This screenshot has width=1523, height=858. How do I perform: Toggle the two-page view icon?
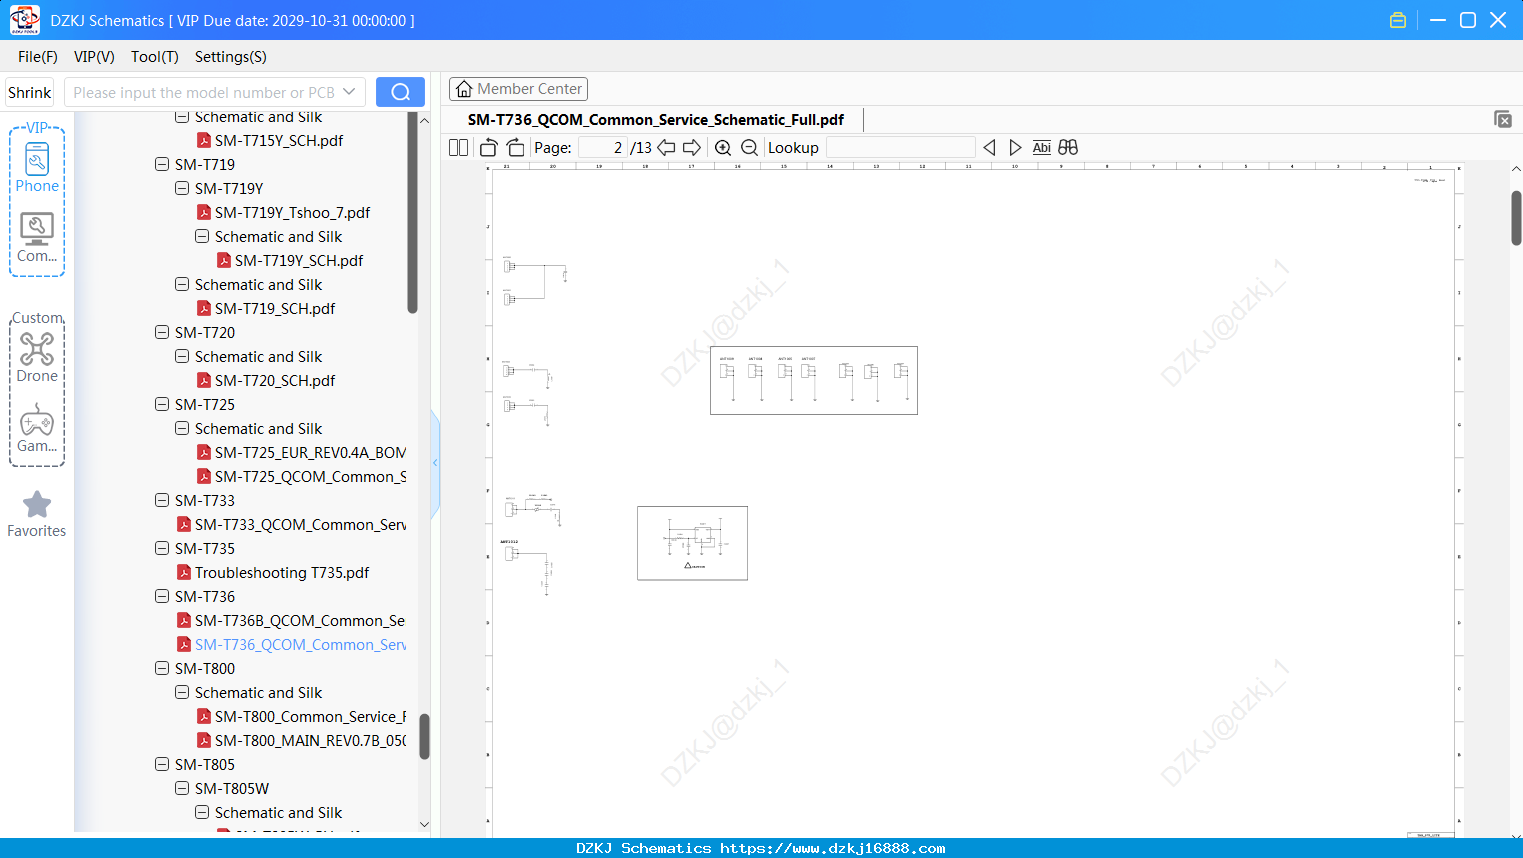coord(458,147)
